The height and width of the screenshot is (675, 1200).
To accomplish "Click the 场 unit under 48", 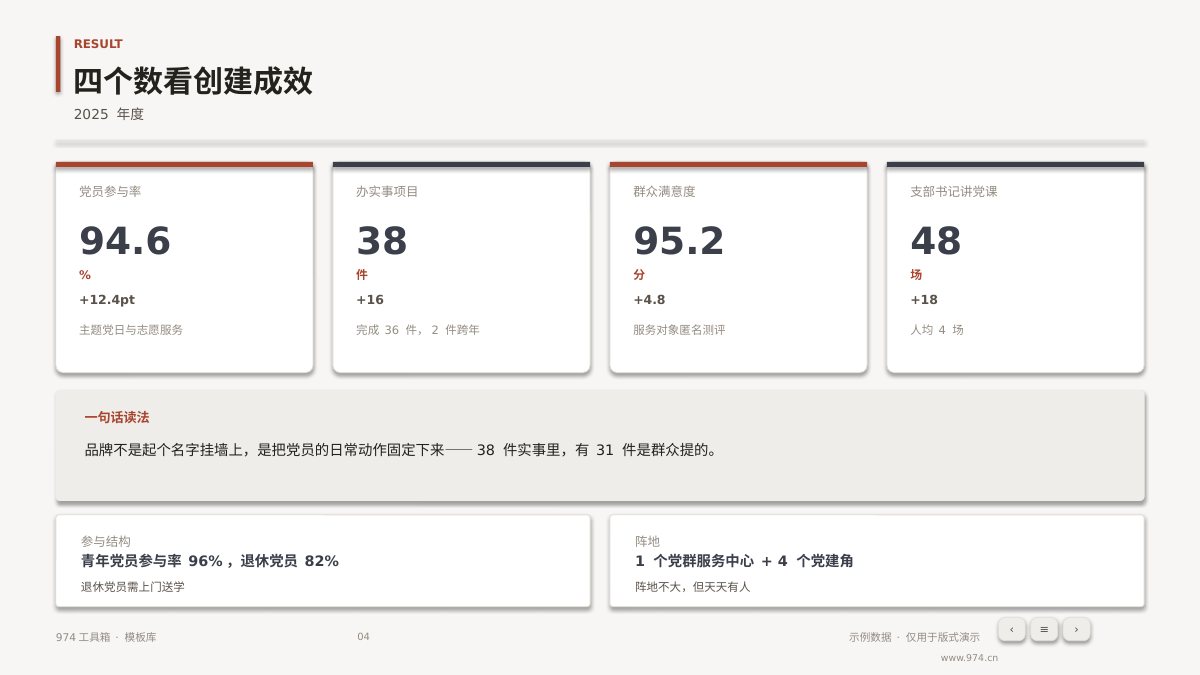I will [x=916, y=275].
